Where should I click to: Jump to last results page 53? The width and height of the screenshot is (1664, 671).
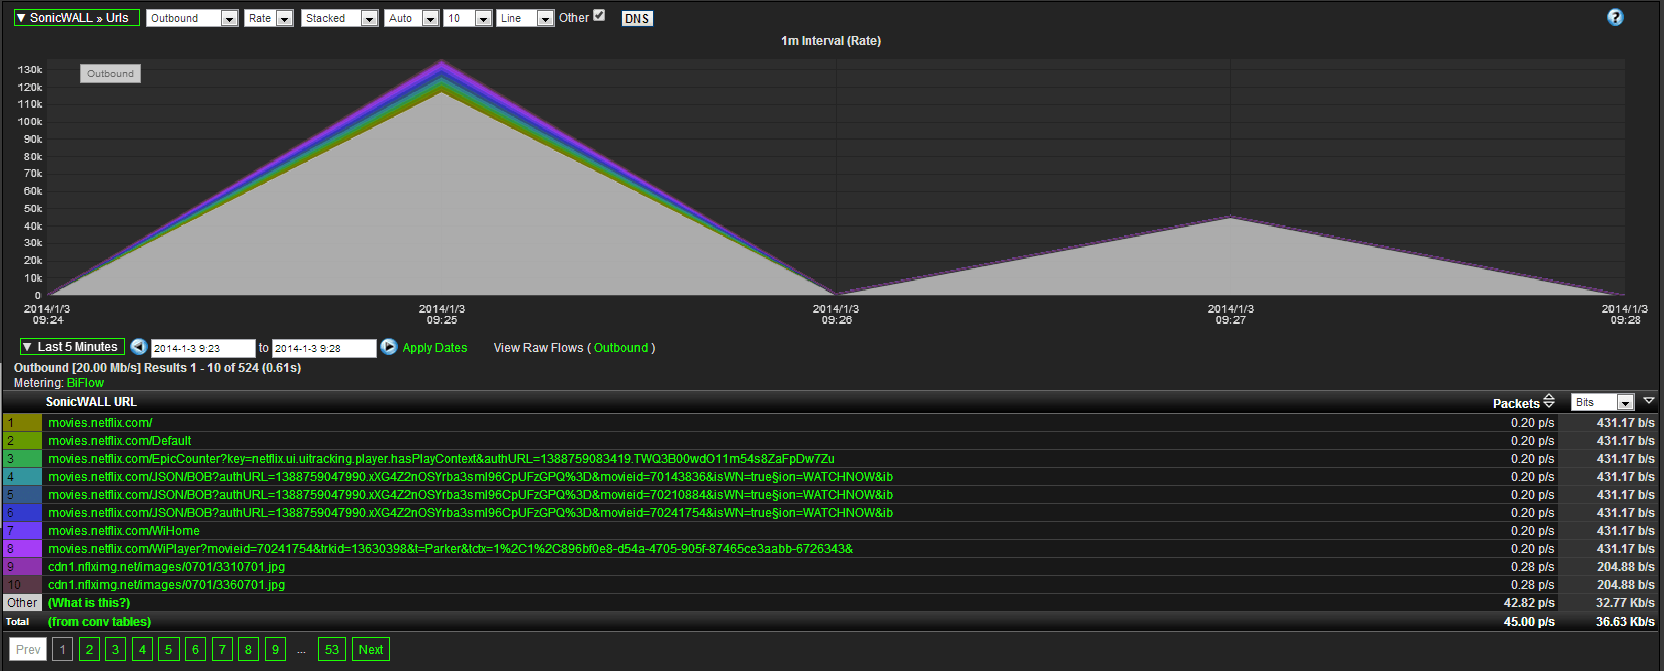click(x=332, y=650)
